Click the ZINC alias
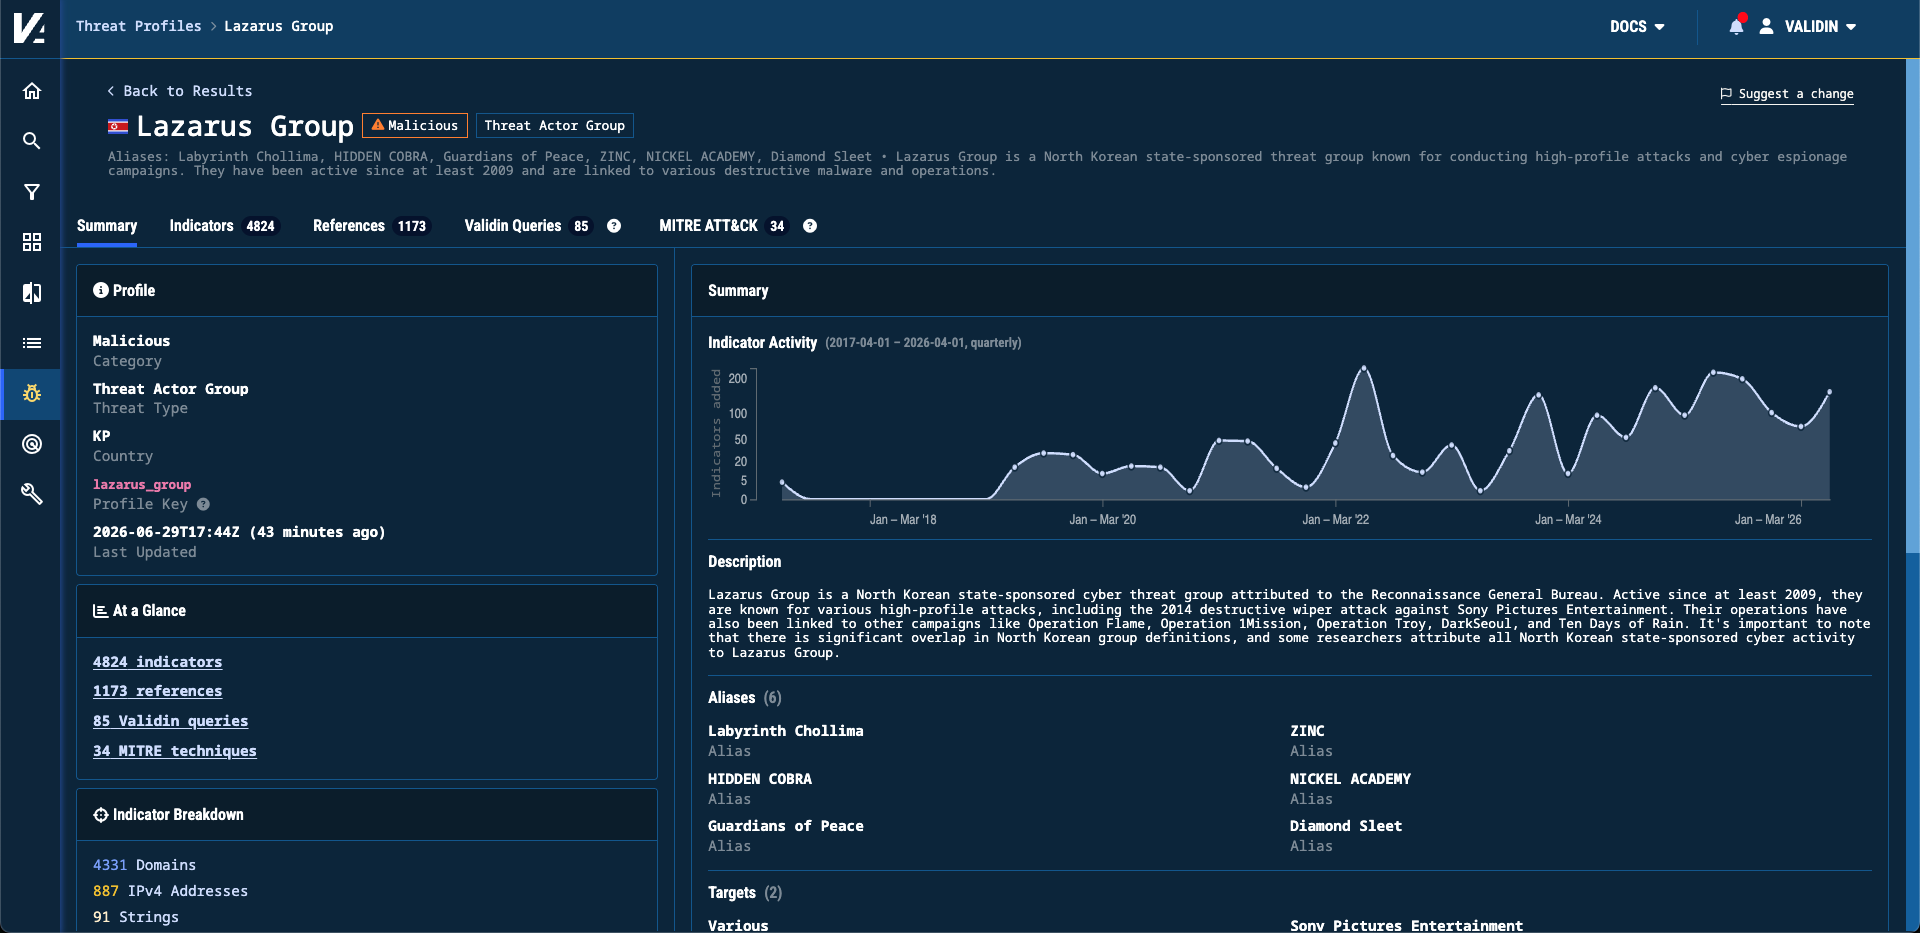Image resolution: width=1920 pixels, height=933 pixels. click(x=1307, y=731)
